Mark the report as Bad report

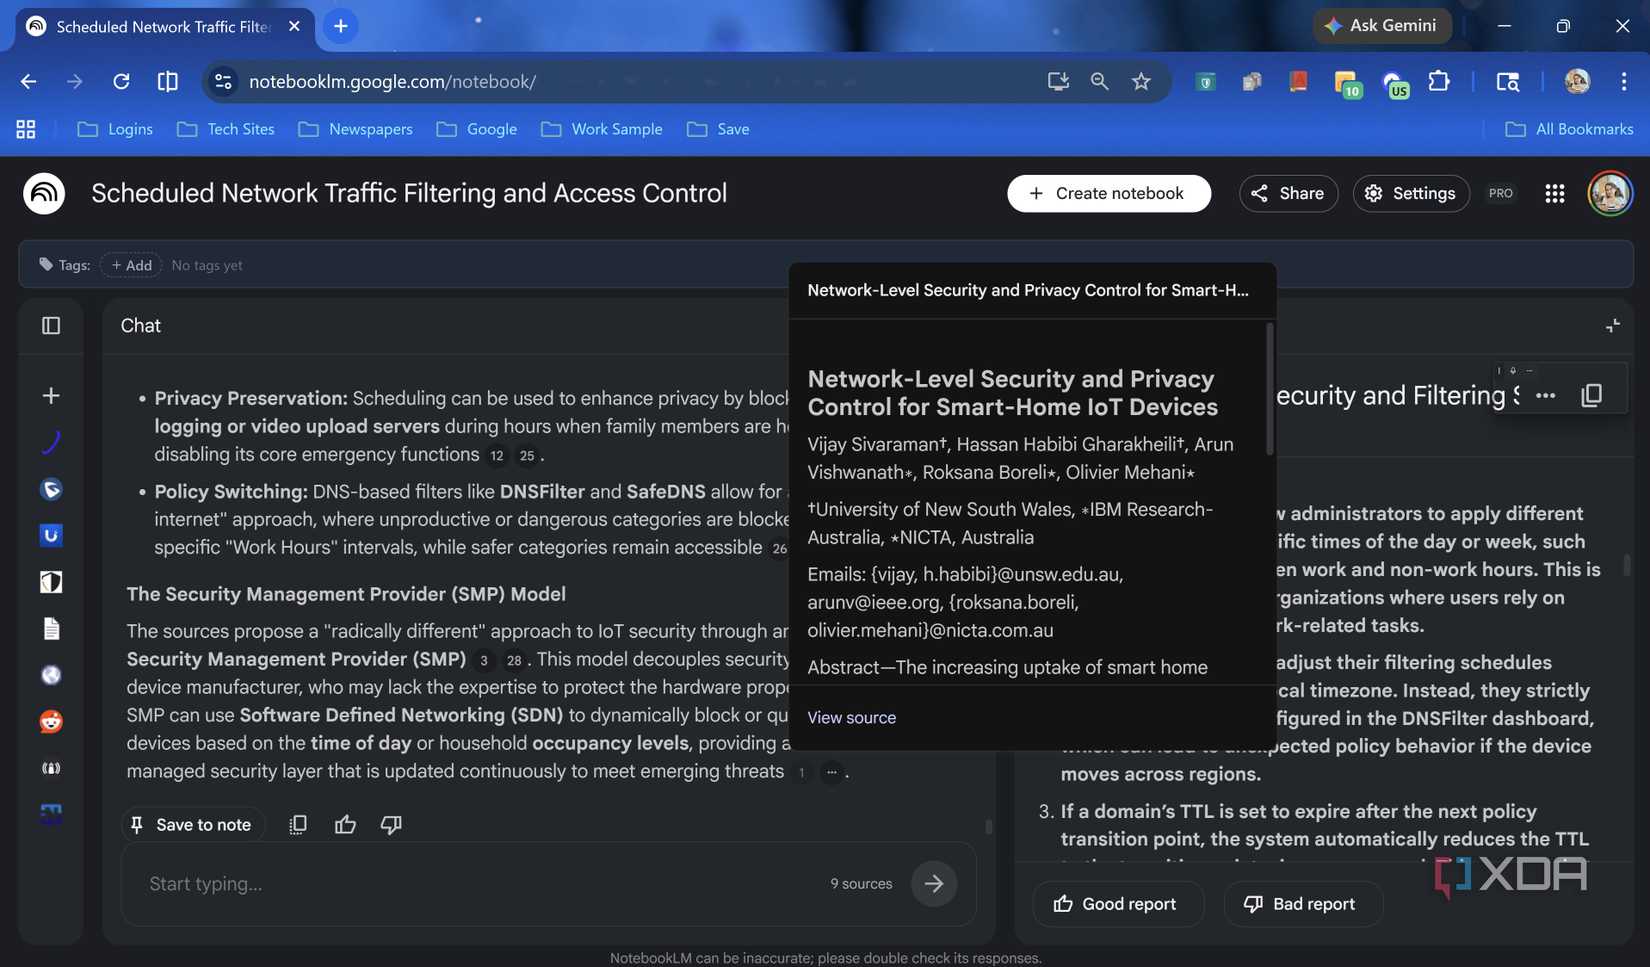1302,904
